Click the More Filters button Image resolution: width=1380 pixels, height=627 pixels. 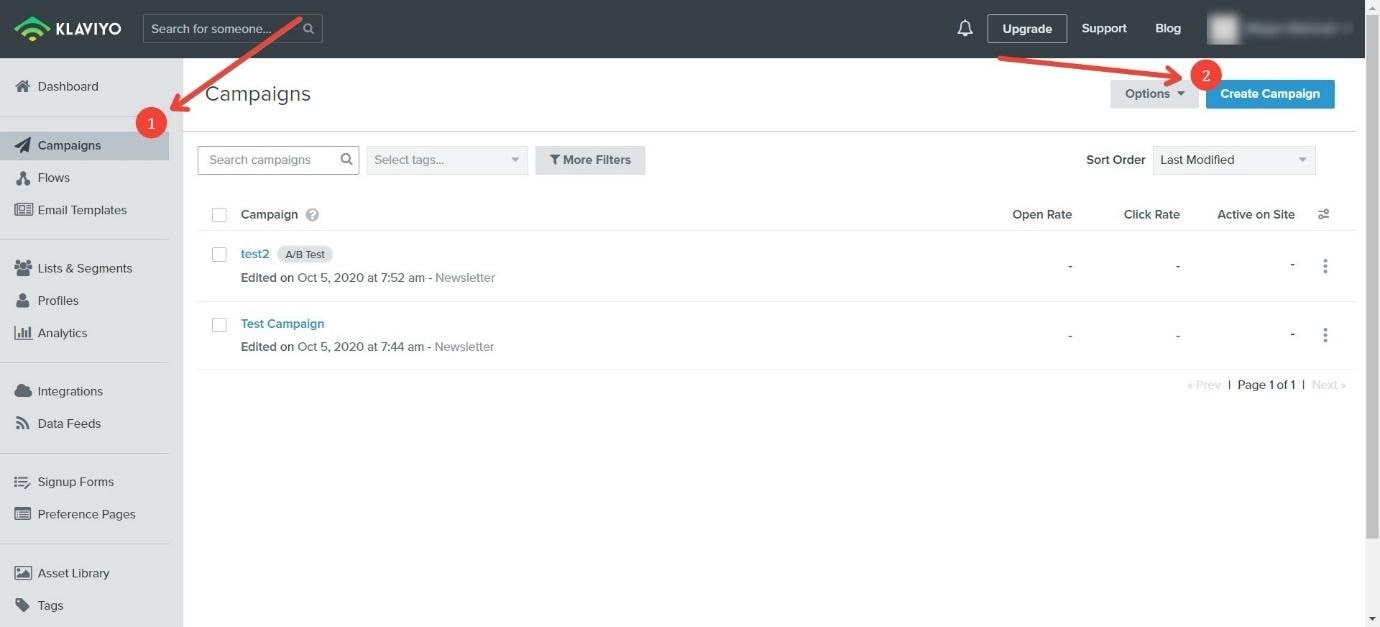pos(590,160)
